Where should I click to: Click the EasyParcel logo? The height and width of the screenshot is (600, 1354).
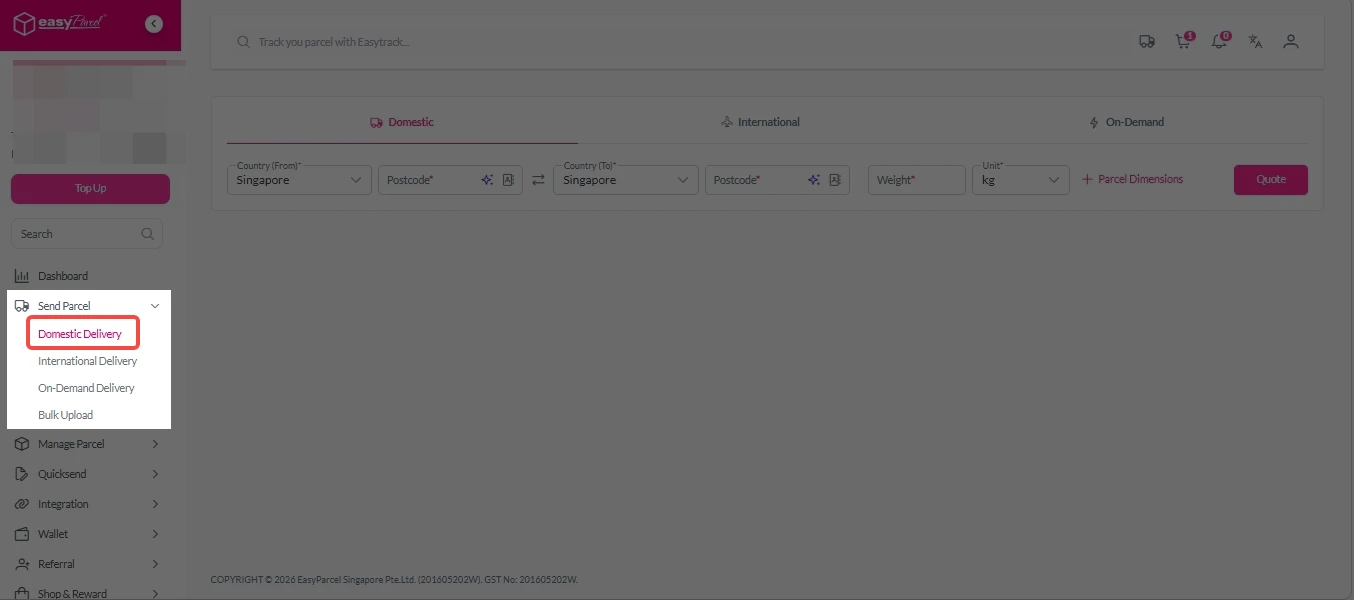click(x=60, y=22)
